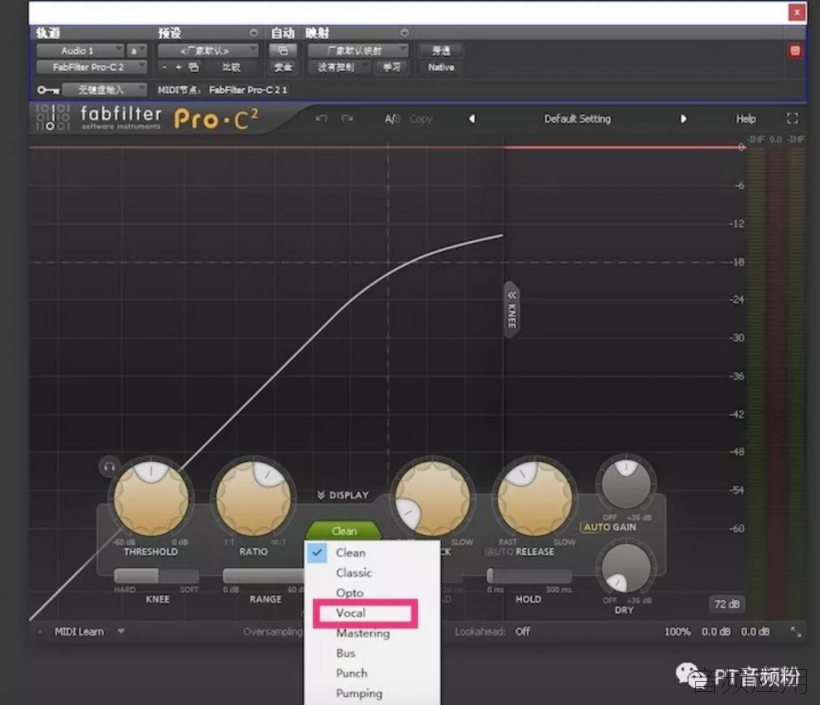
Task: Click the minus previous preset button
Action: (x=164, y=67)
